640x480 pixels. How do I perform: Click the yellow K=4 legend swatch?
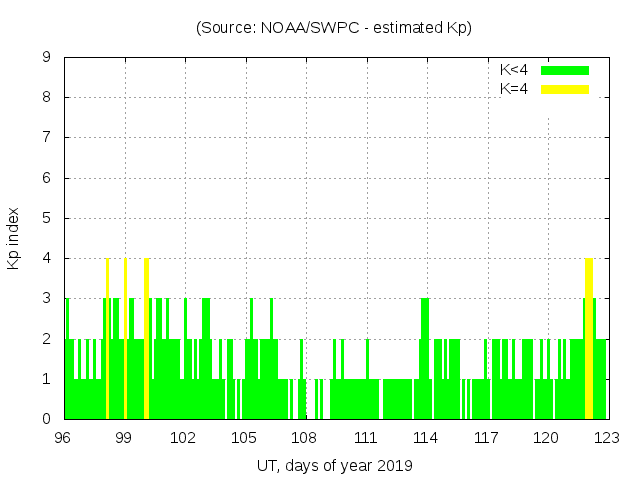[565, 89]
